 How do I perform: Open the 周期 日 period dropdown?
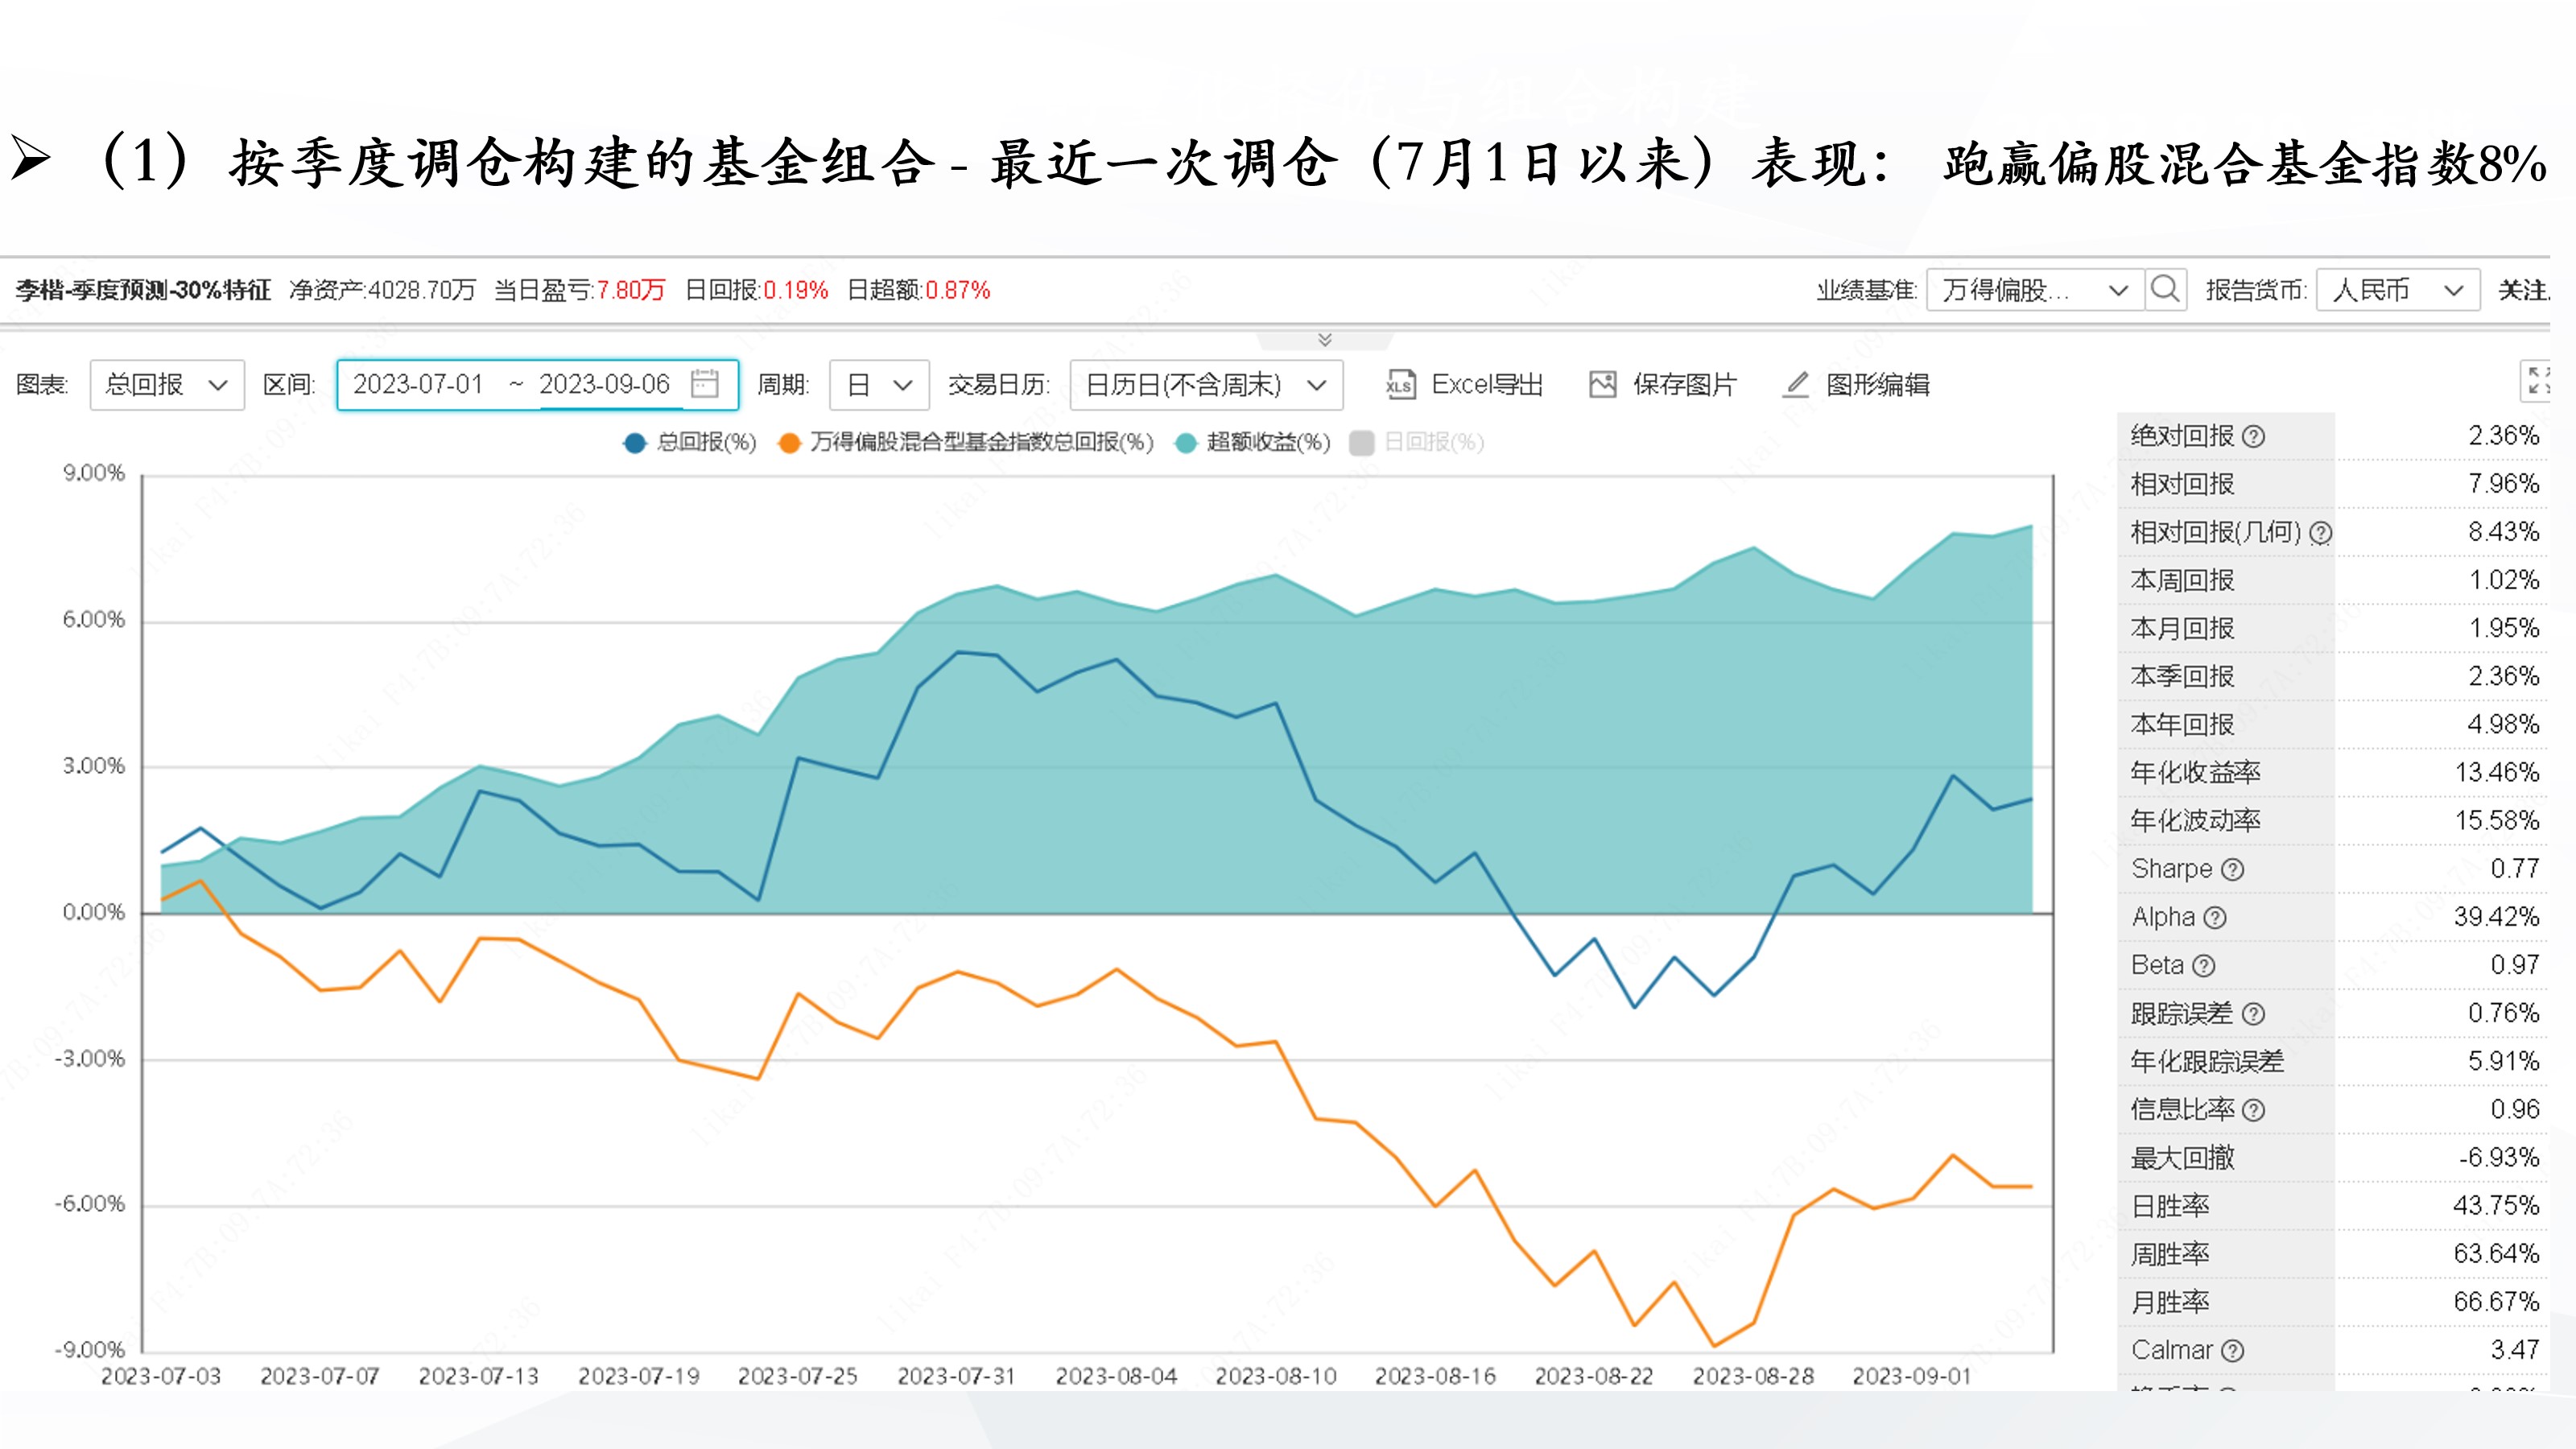pos(878,385)
